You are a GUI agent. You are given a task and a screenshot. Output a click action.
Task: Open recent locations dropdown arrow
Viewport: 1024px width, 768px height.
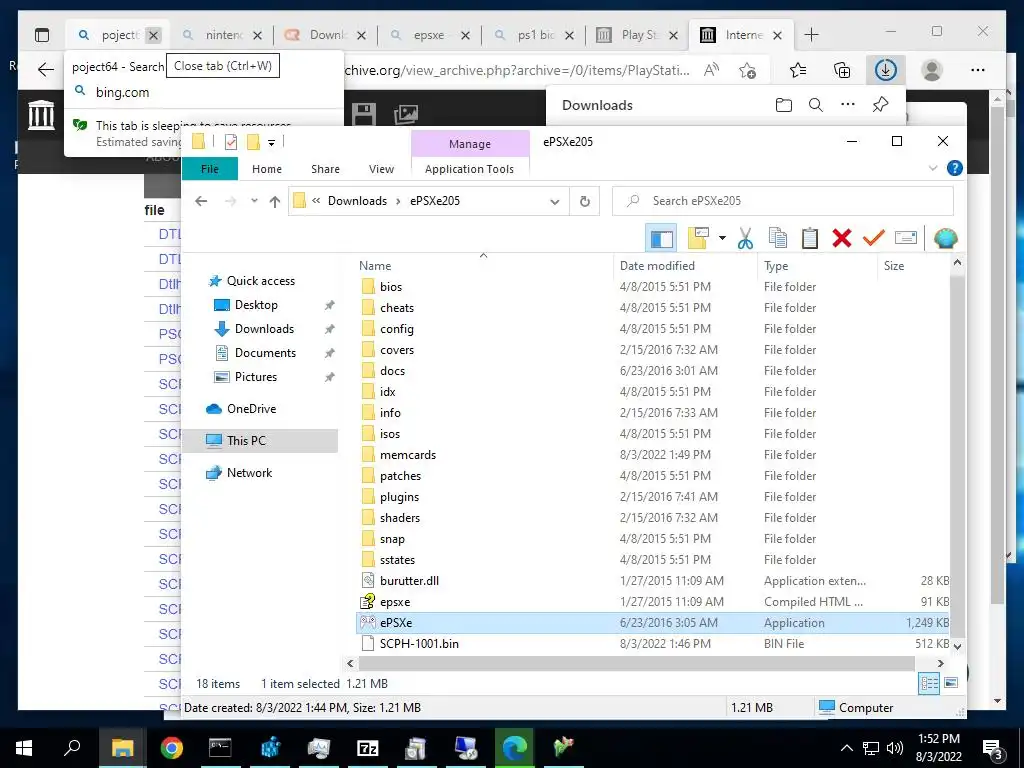pos(254,201)
